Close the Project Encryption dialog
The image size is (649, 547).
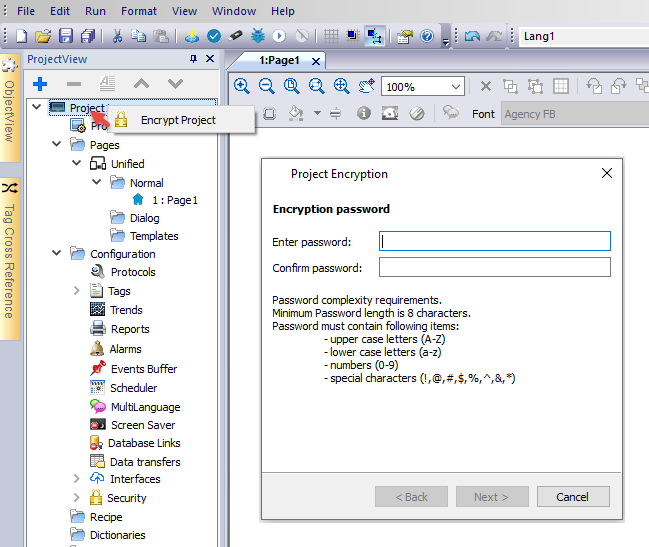click(606, 173)
